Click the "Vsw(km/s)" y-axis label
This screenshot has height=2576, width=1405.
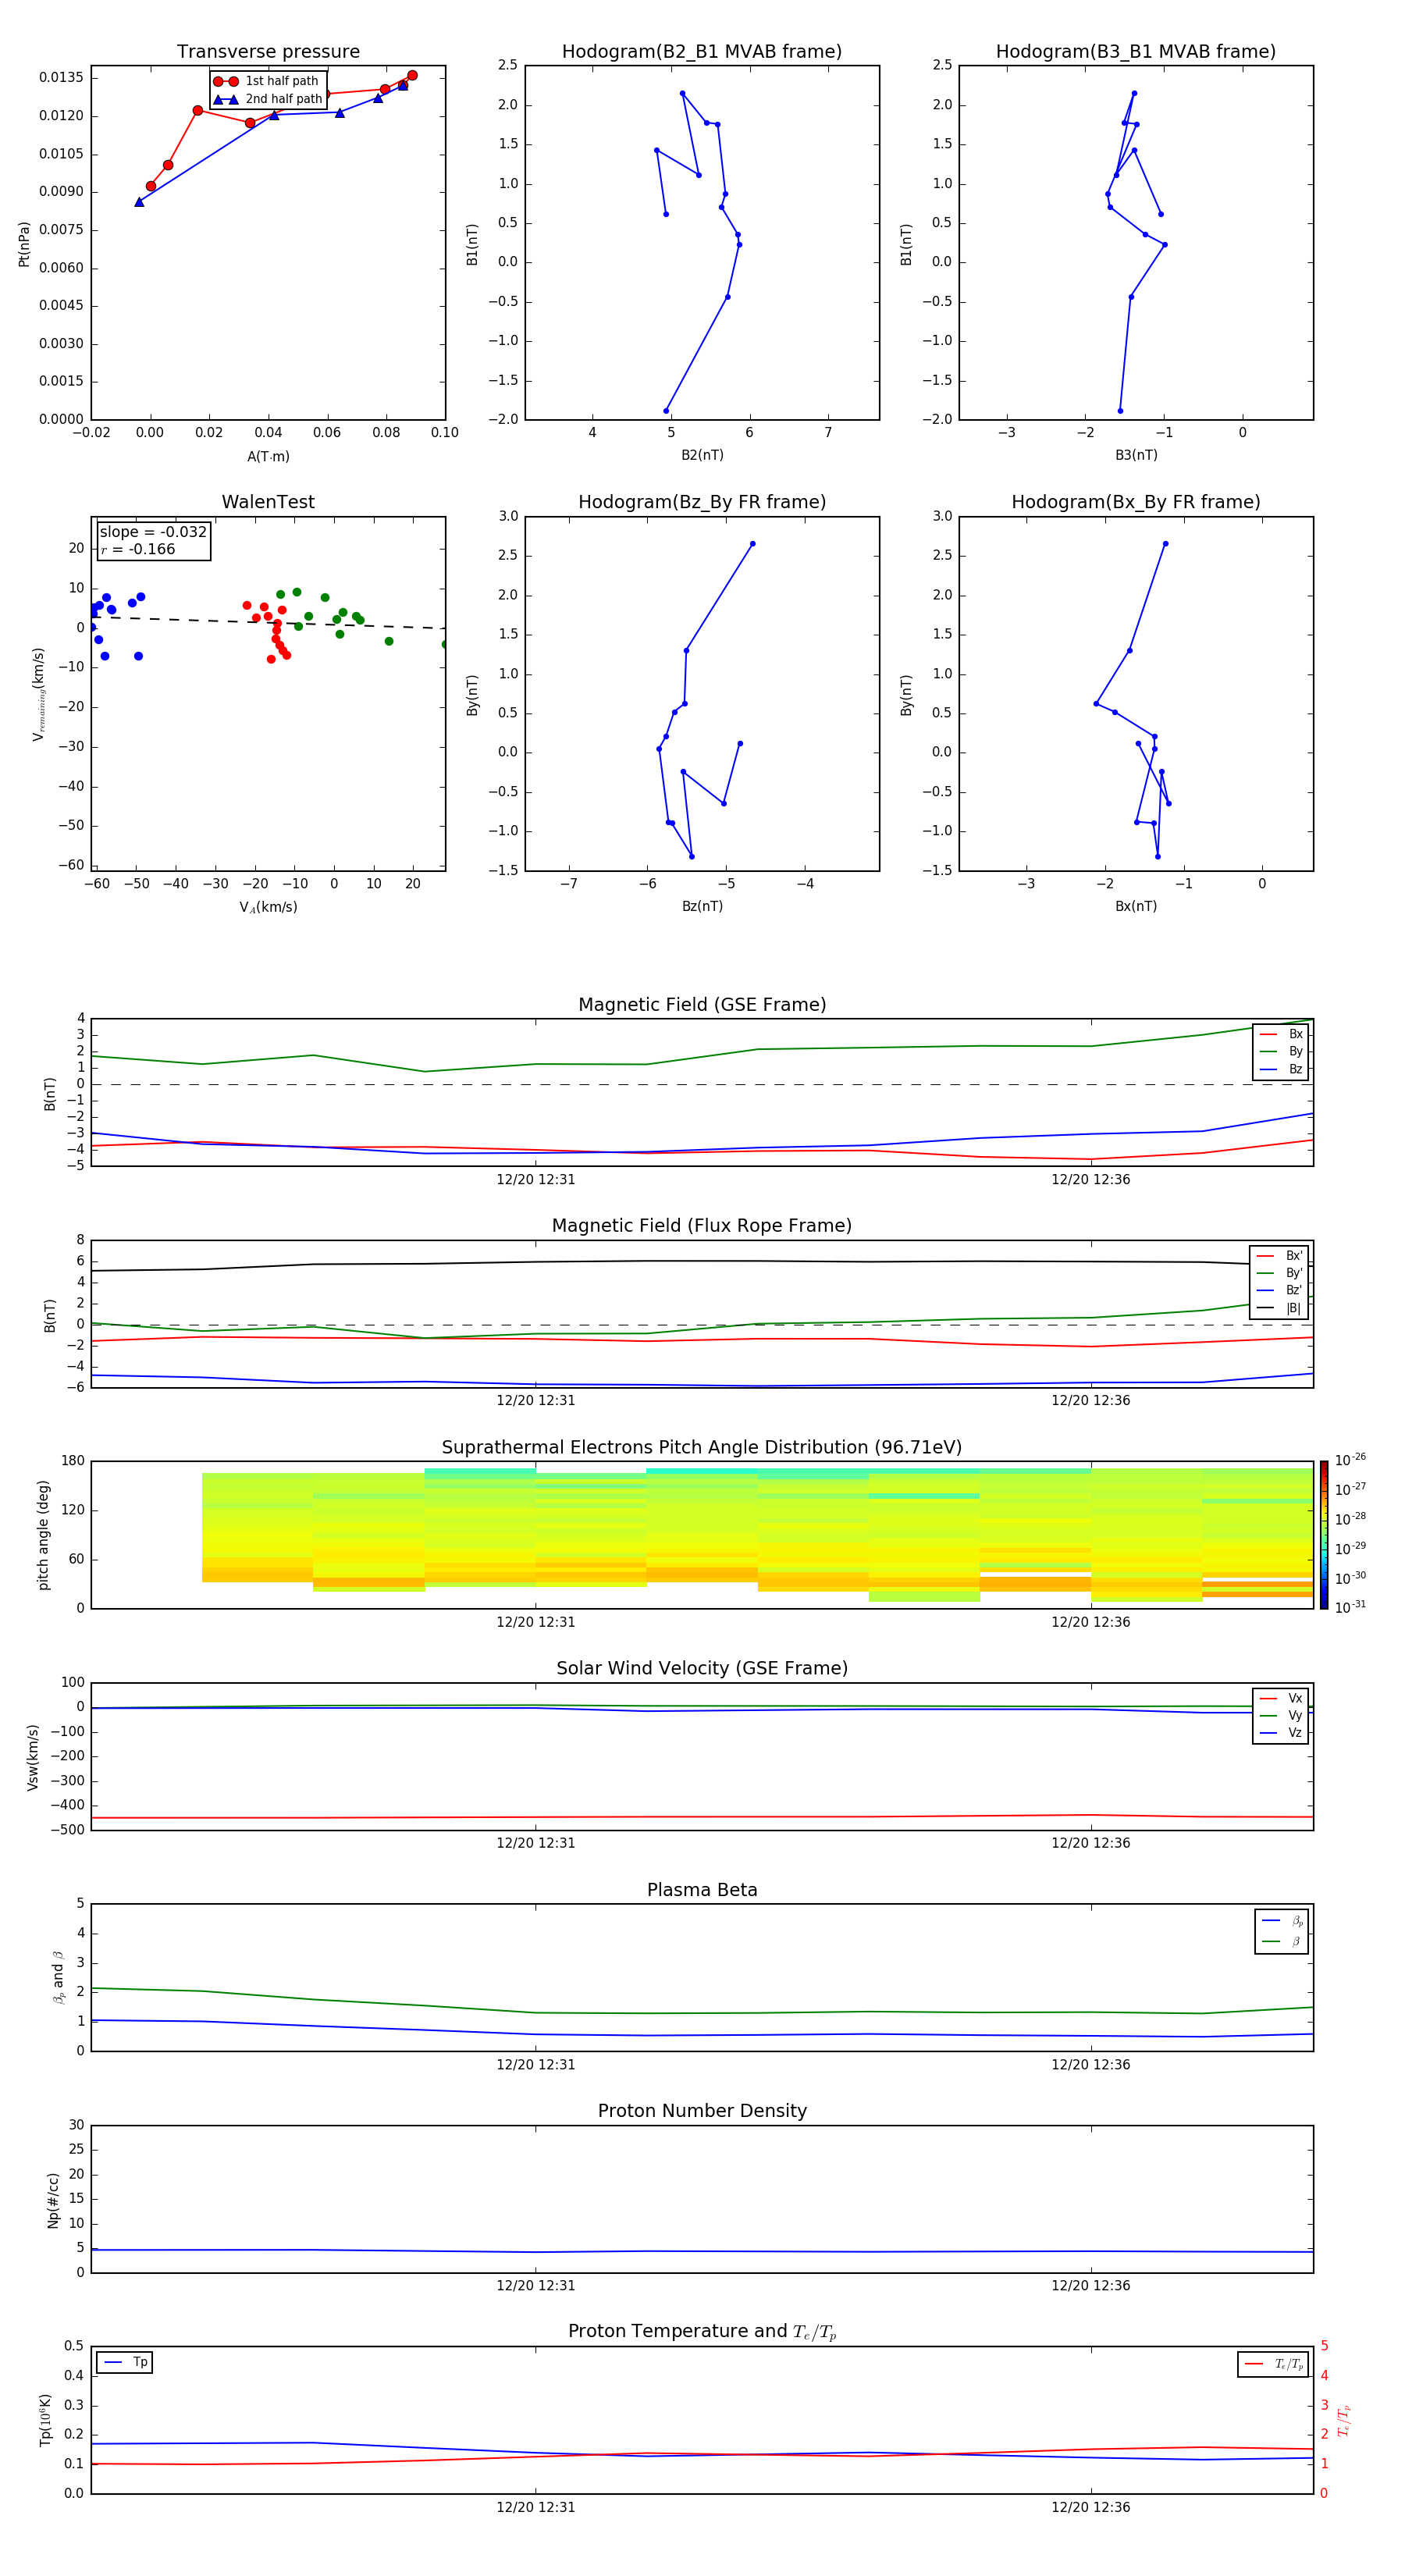33,1757
